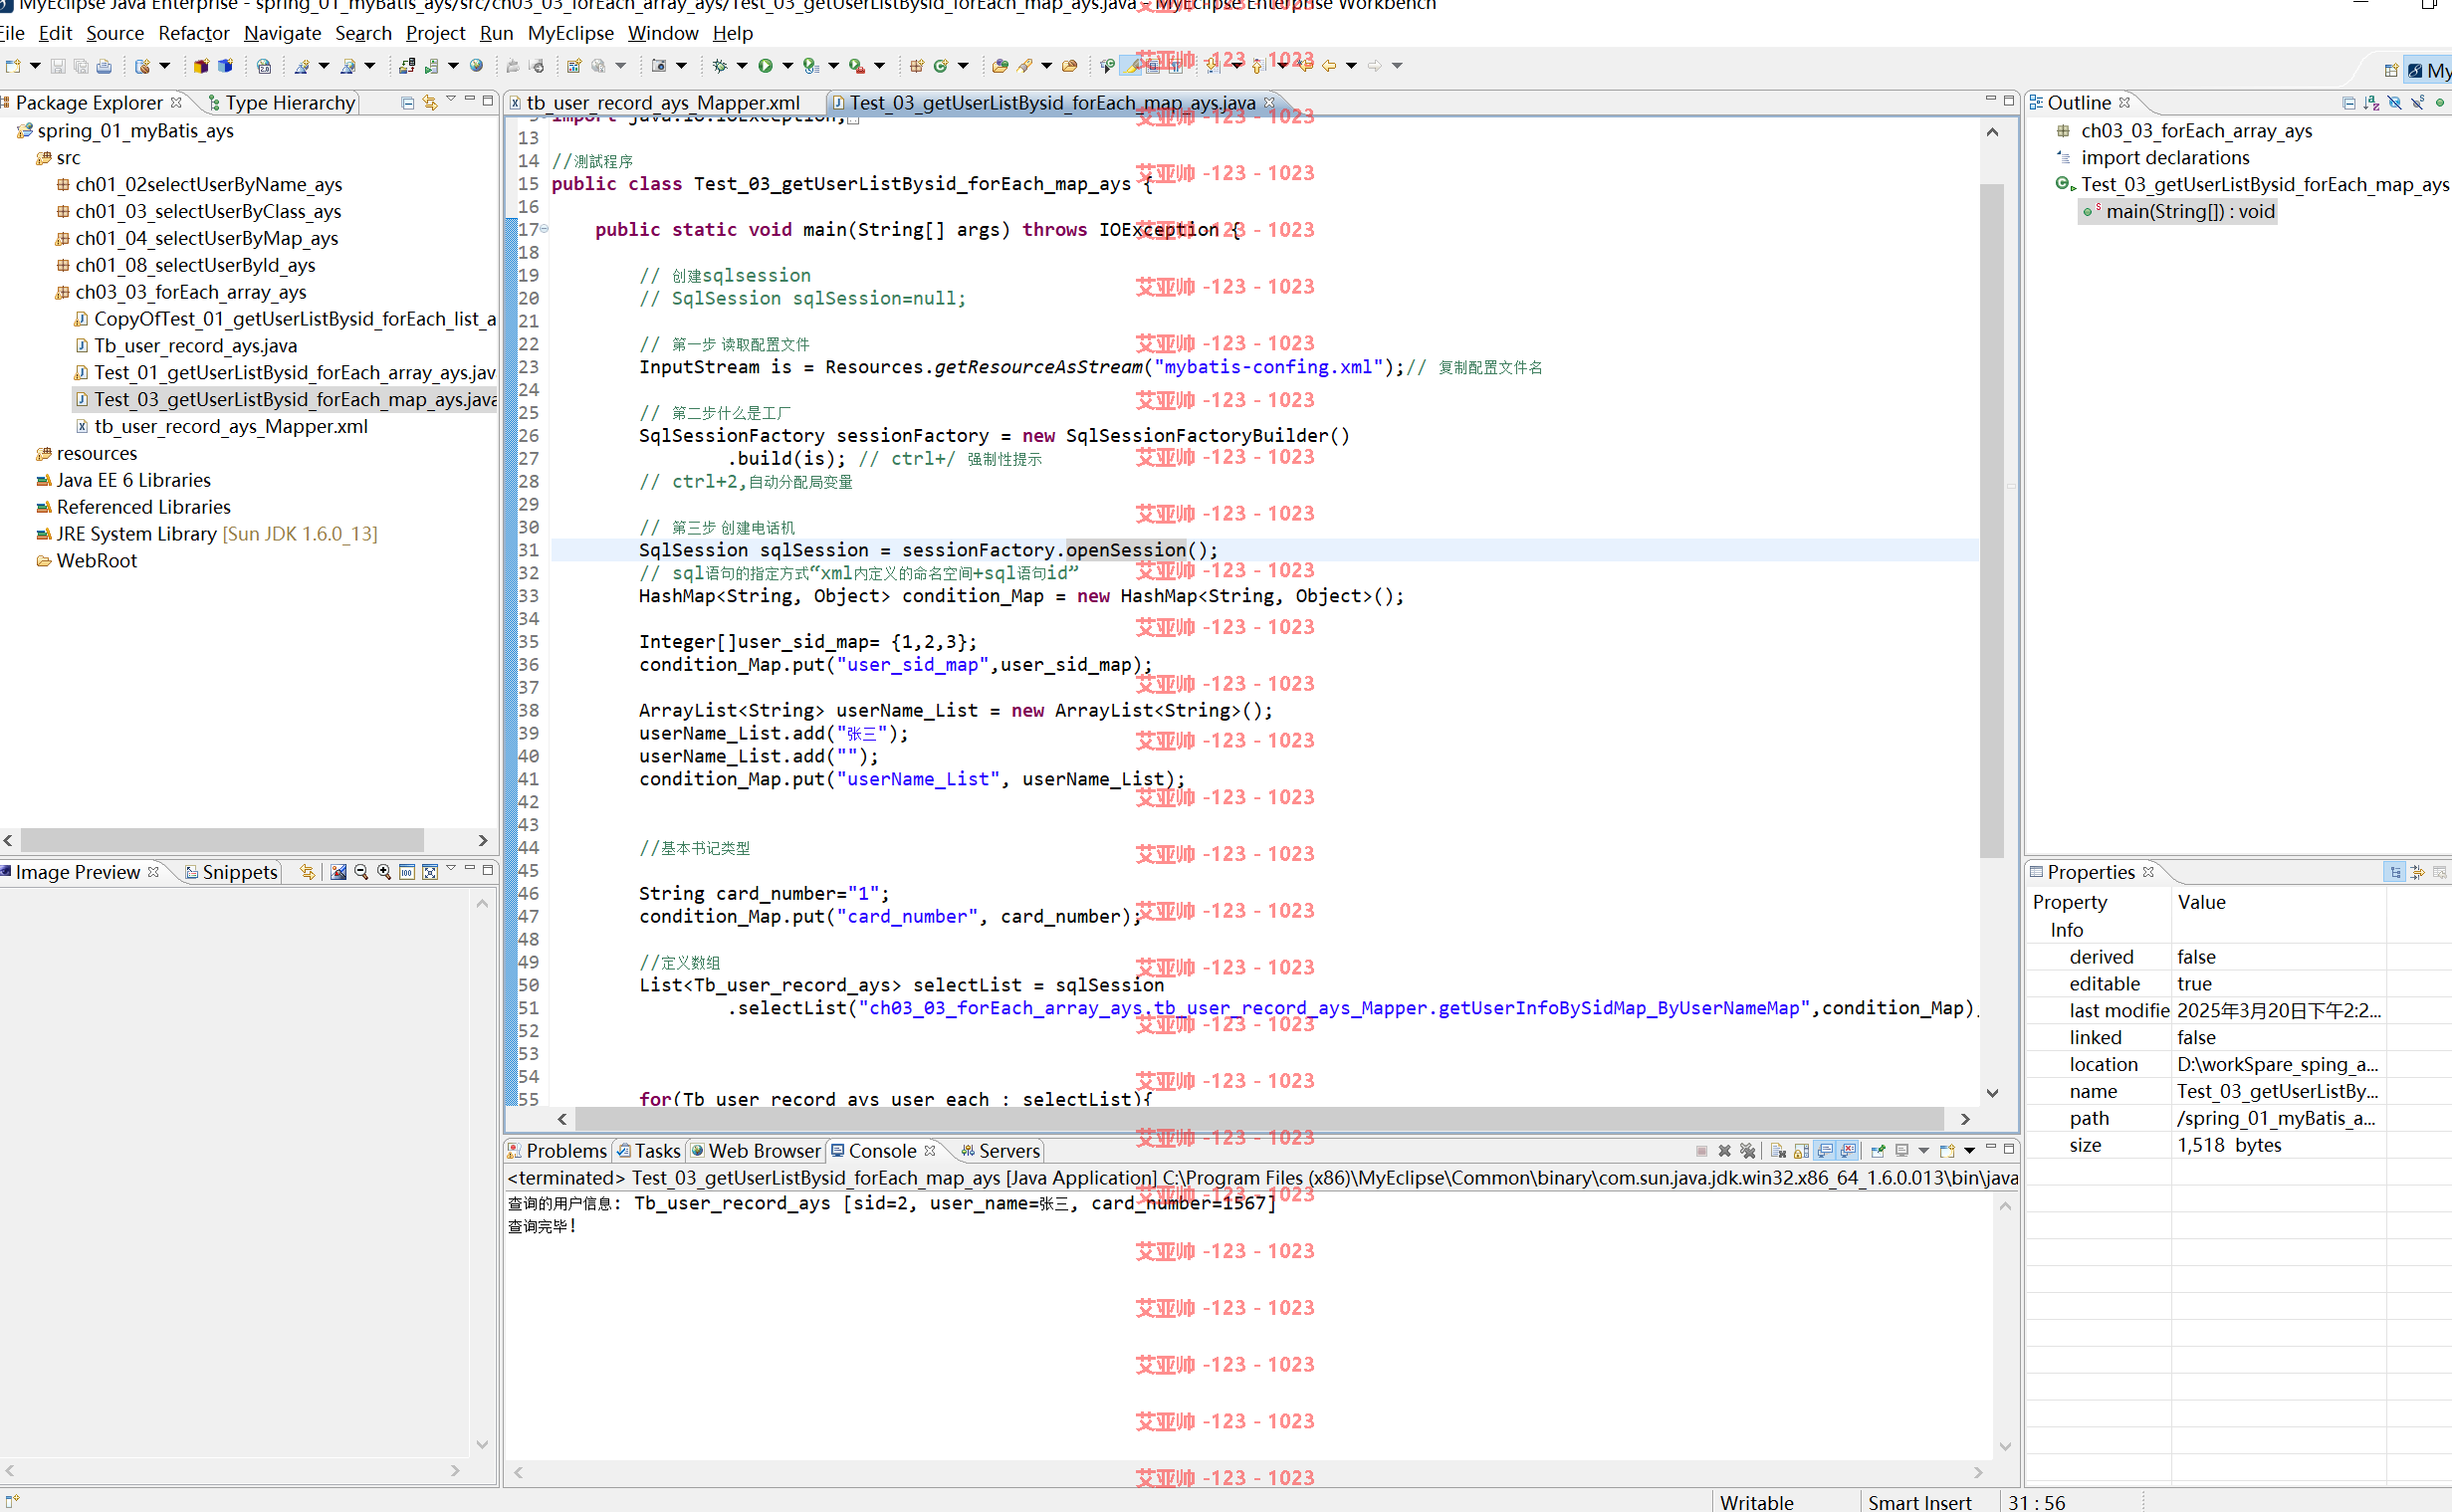Image resolution: width=2452 pixels, height=1512 pixels.
Task: Open the Snippets tab
Action: pyautogui.click(x=231, y=872)
